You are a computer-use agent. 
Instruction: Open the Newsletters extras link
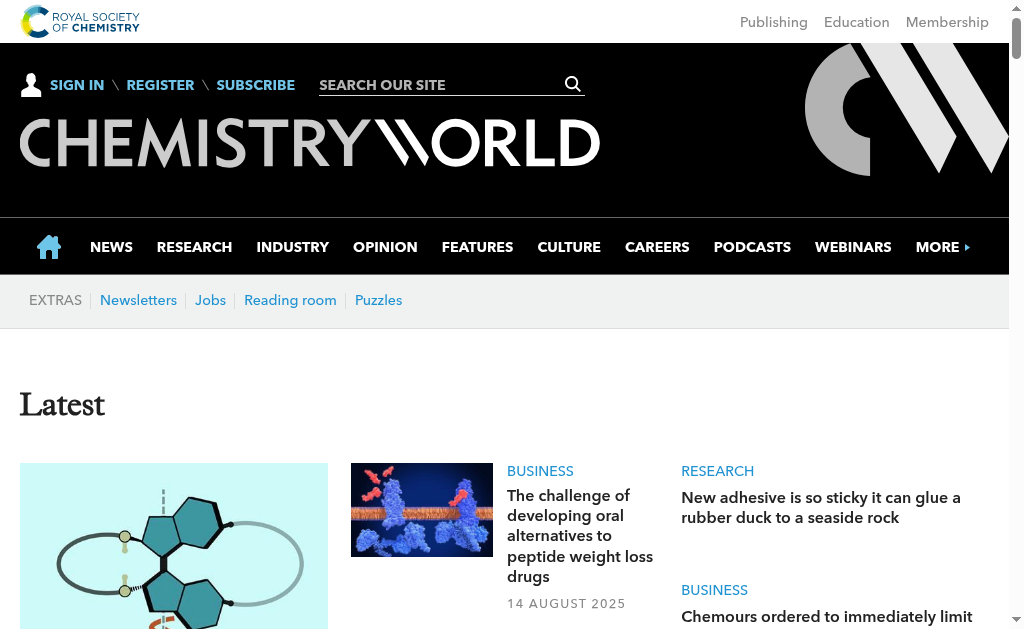click(x=138, y=300)
